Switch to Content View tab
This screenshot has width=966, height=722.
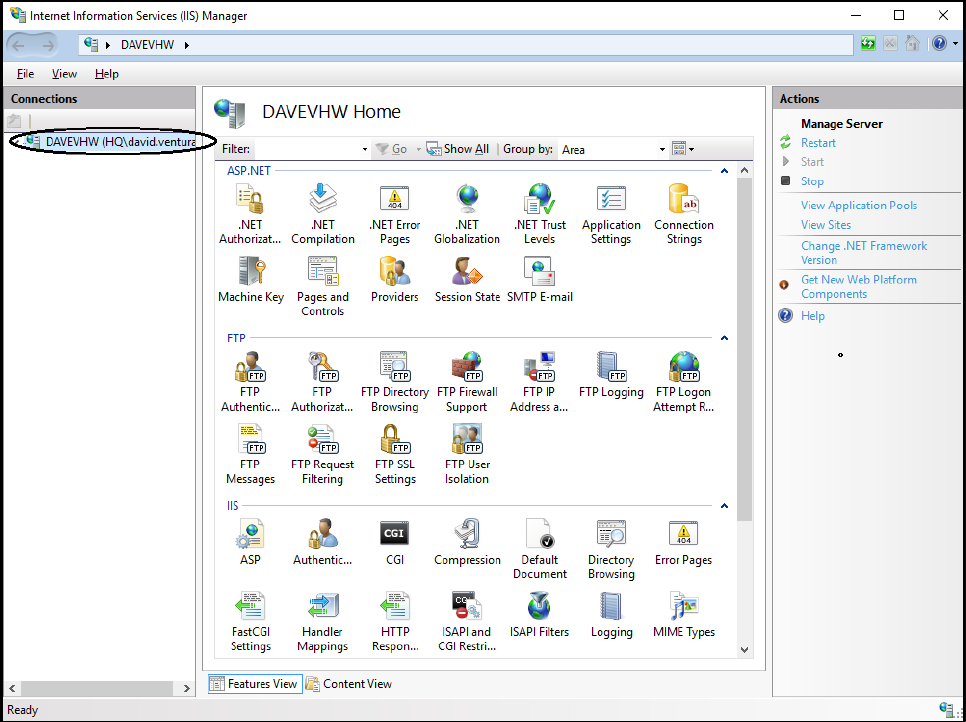pos(349,684)
